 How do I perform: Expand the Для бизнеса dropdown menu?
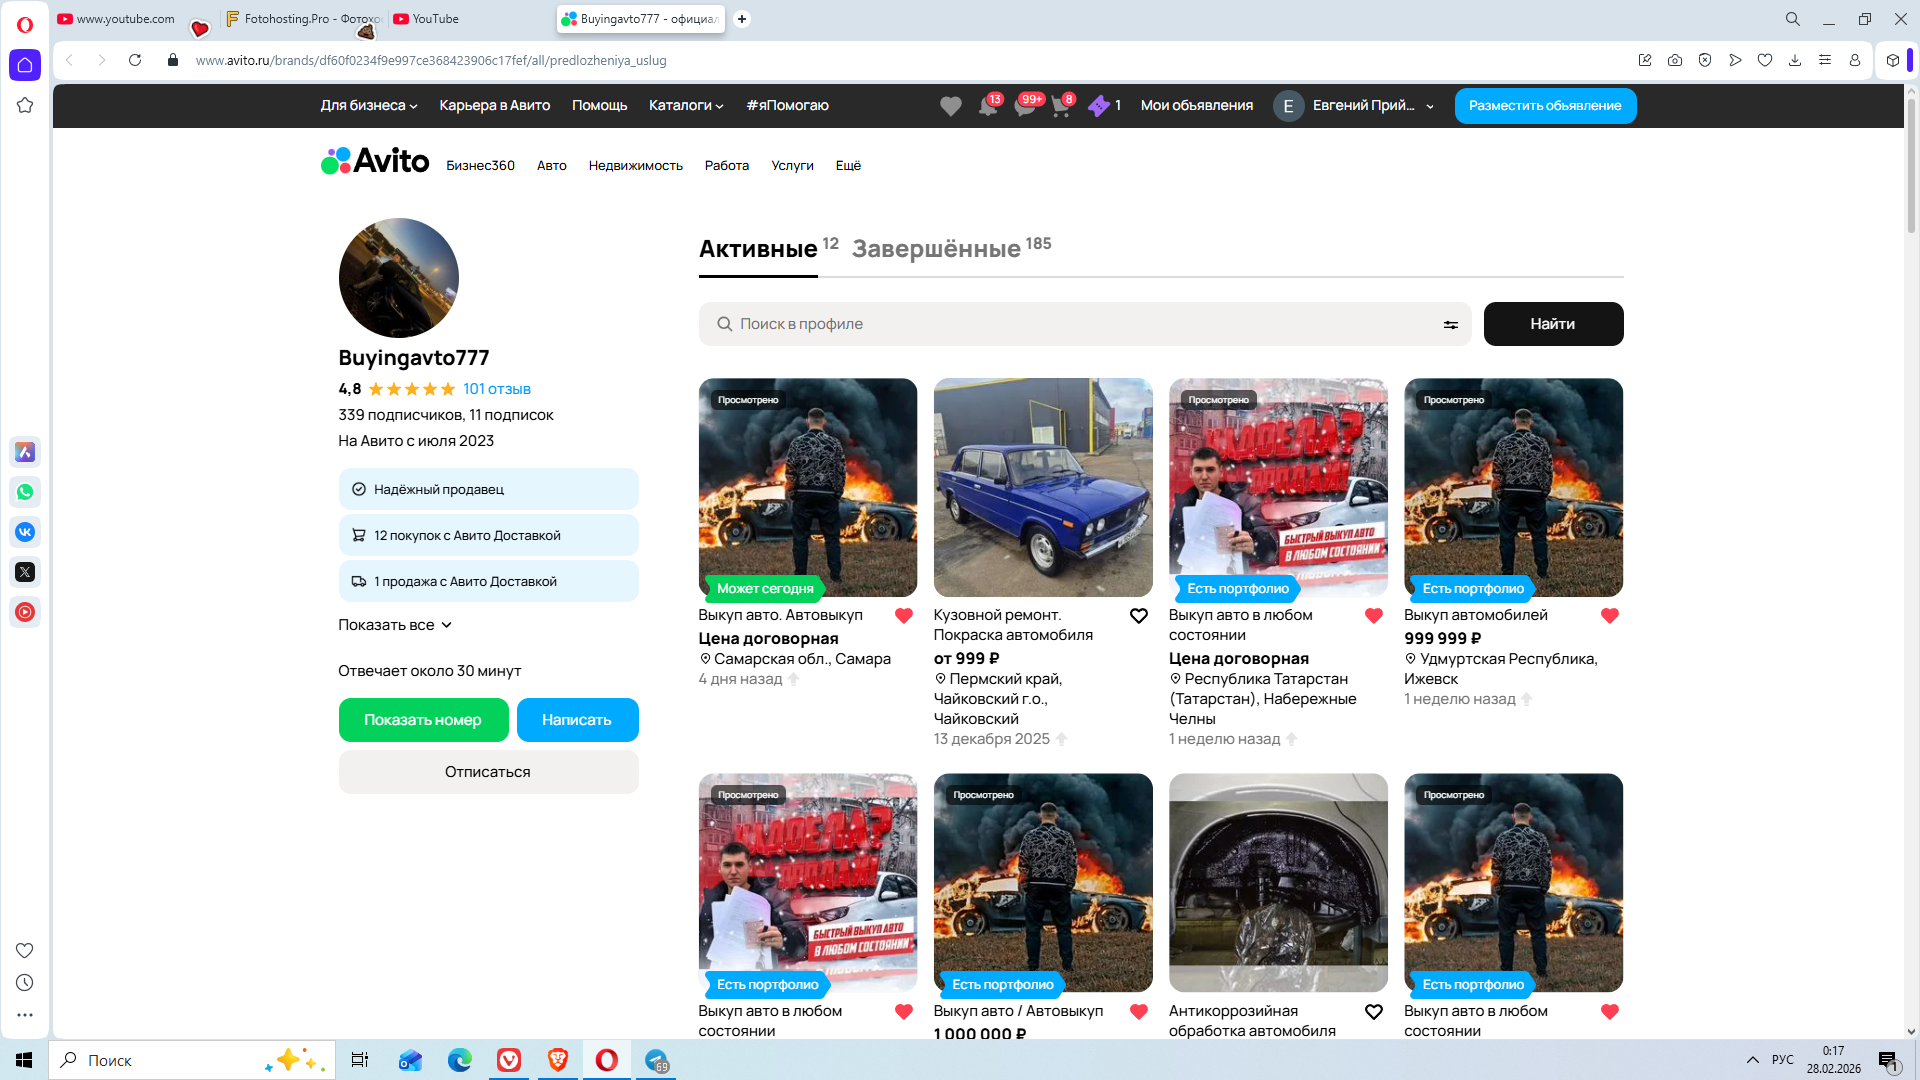click(368, 106)
